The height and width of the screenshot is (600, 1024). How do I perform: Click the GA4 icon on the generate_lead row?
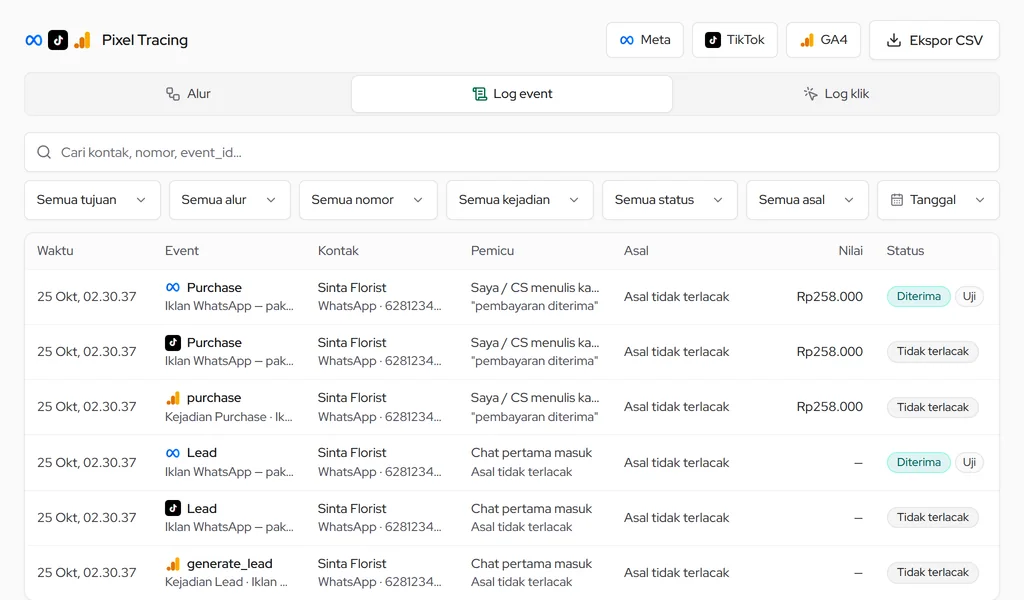pos(172,563)
